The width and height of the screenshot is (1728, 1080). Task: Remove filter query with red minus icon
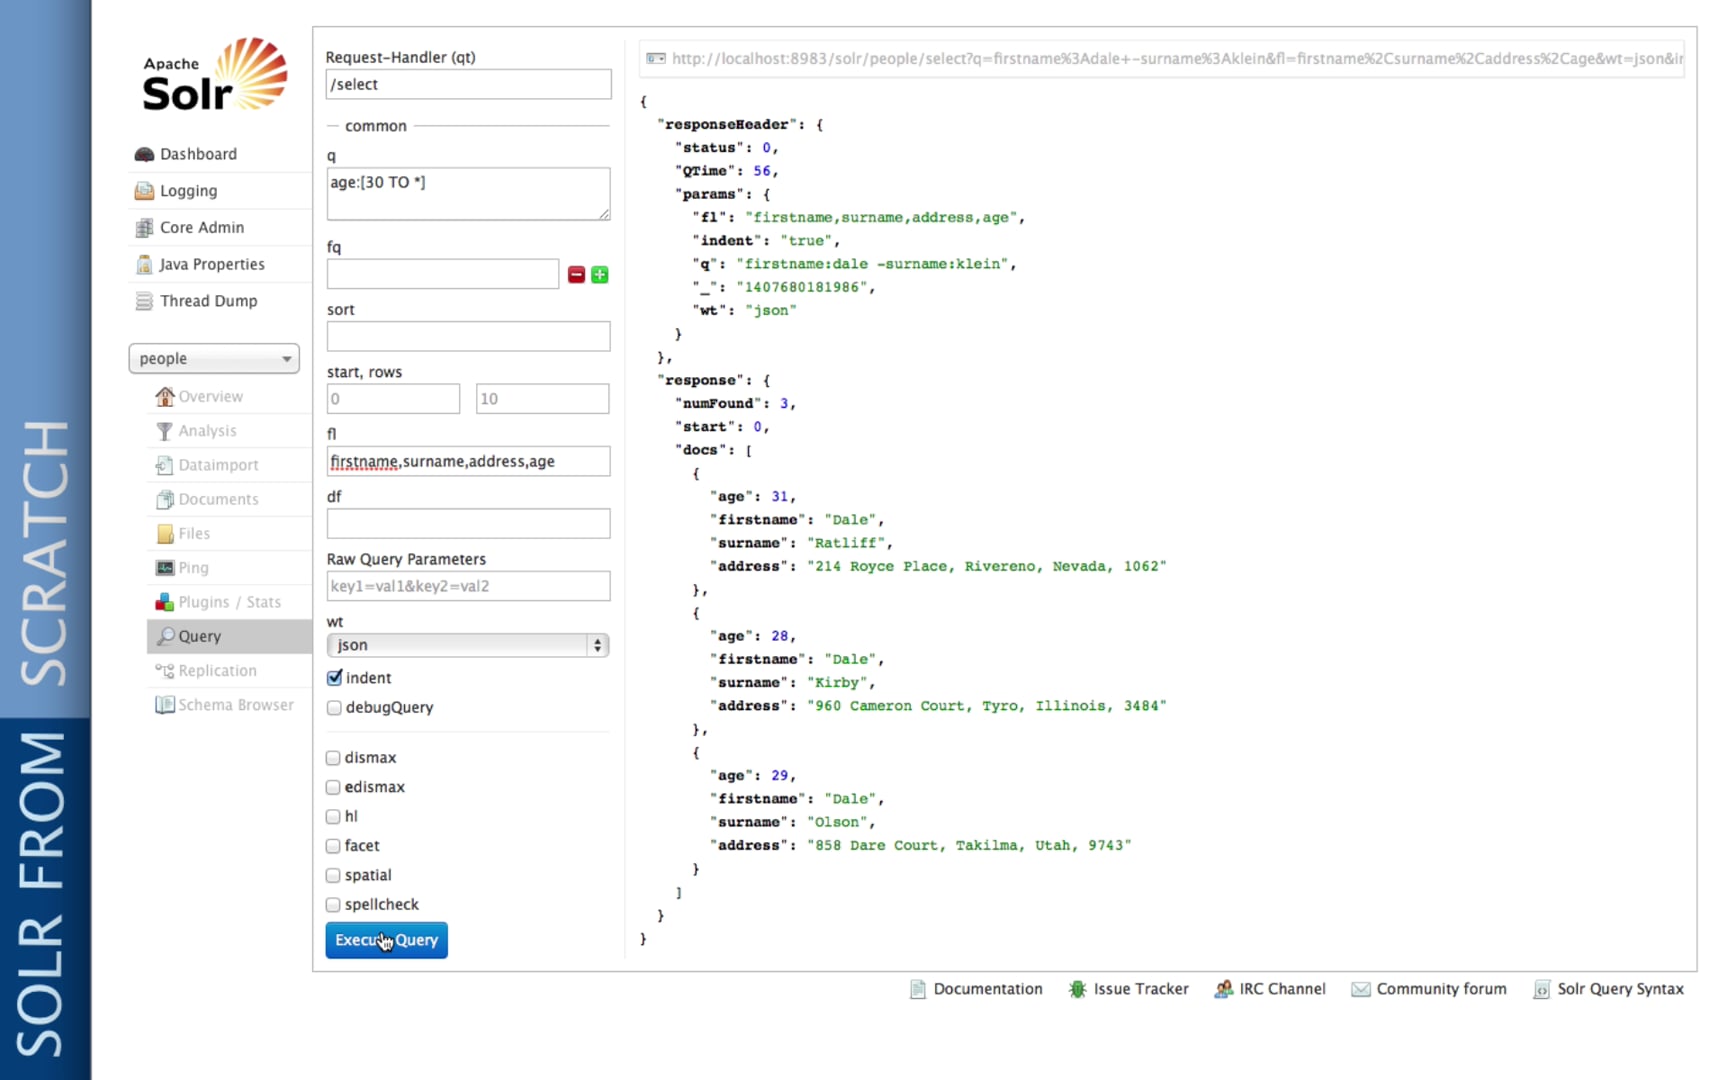tap(576, 275)
